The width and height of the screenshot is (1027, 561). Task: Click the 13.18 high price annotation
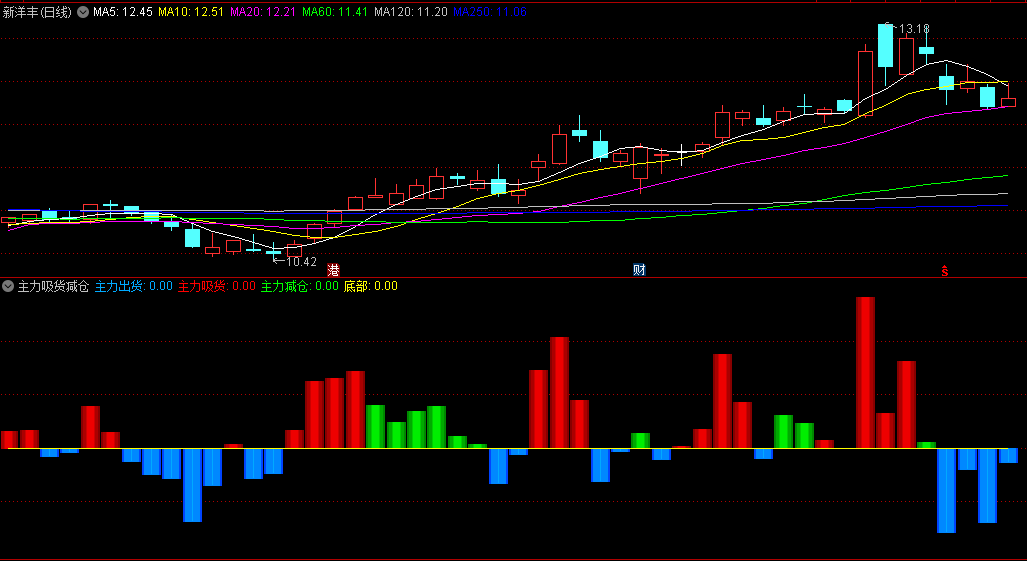(x=914, y=29)
